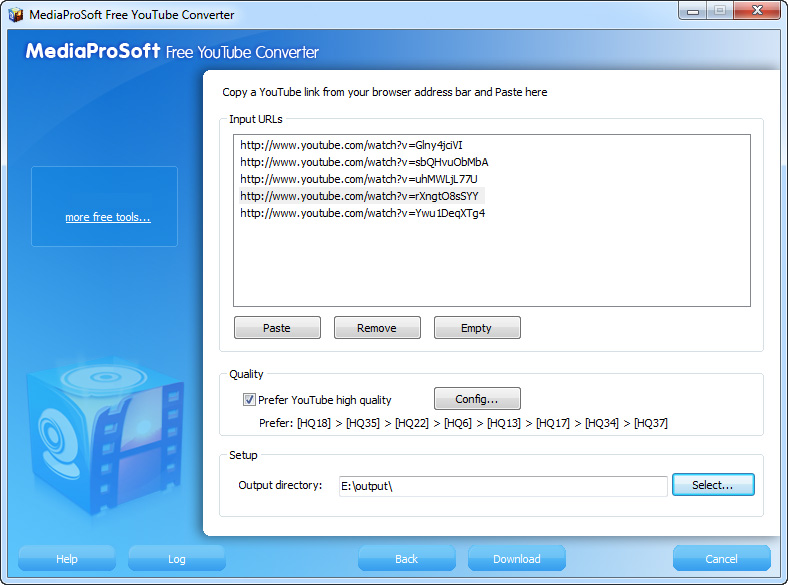This screenshot has width=788, height=585.
Task: Close the Free YouTube Converter window
Action: (x=758, y=11)
